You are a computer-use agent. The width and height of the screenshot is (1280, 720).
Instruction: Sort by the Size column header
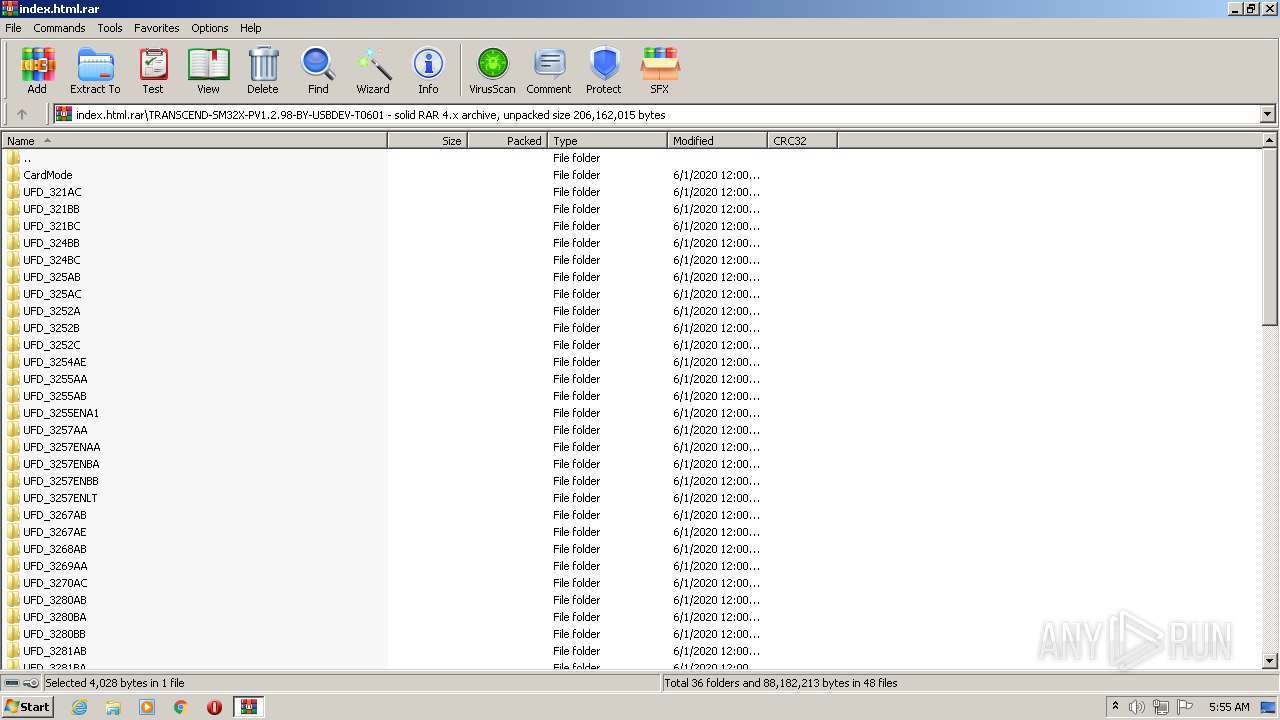427,141
